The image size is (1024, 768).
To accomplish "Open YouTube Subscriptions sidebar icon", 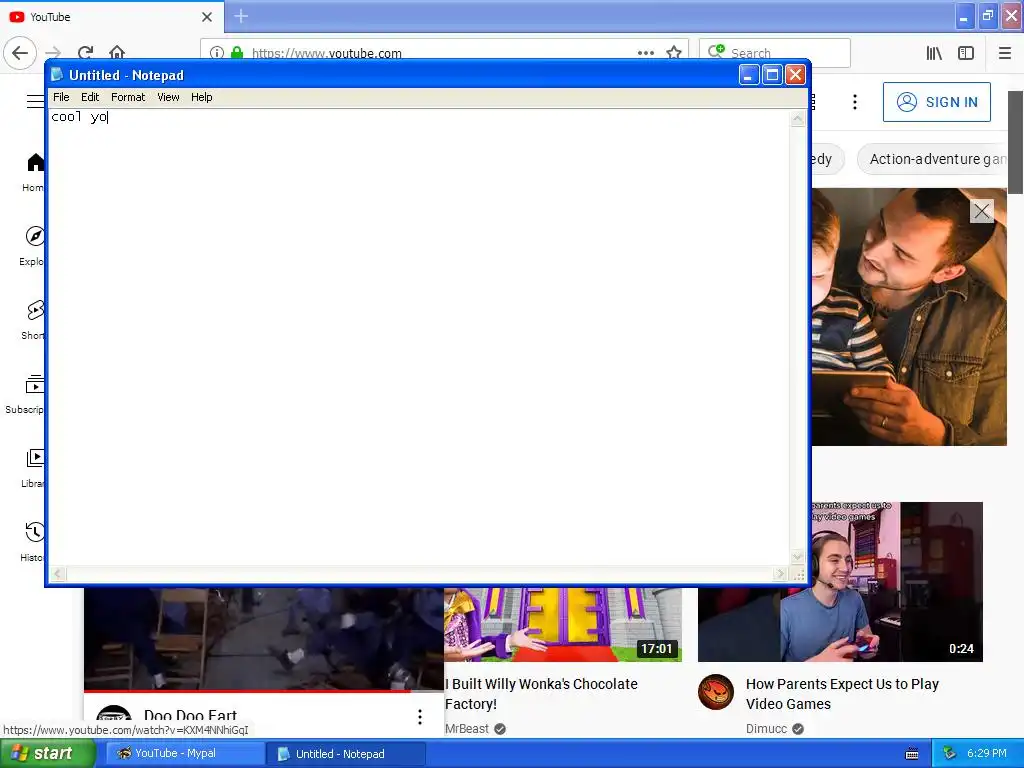I will point(26,394).
